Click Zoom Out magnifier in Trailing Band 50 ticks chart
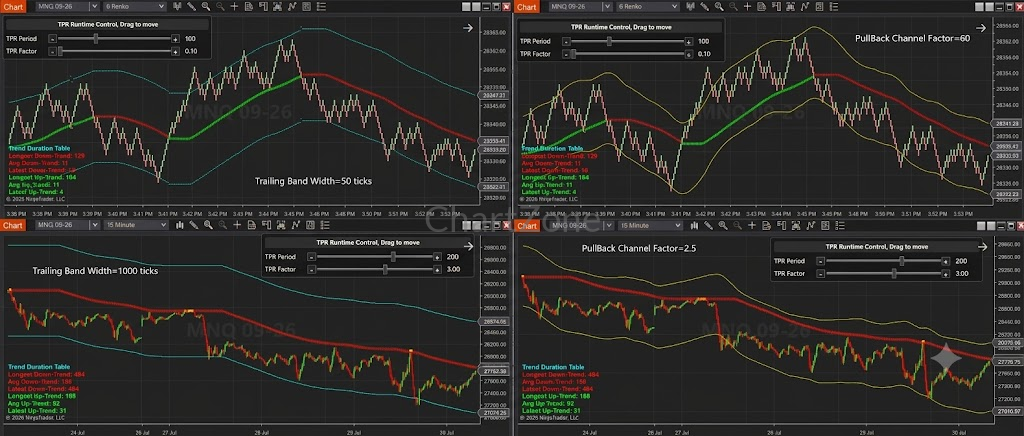The height and width of the screenshot is (436, 1024). [220, 7]
